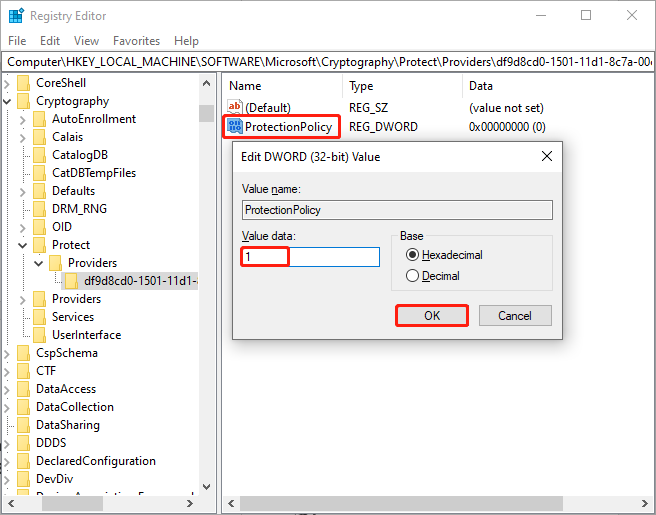Click the Services folder icon
Viewport: 656px width, 515px height.
[39, 317]
